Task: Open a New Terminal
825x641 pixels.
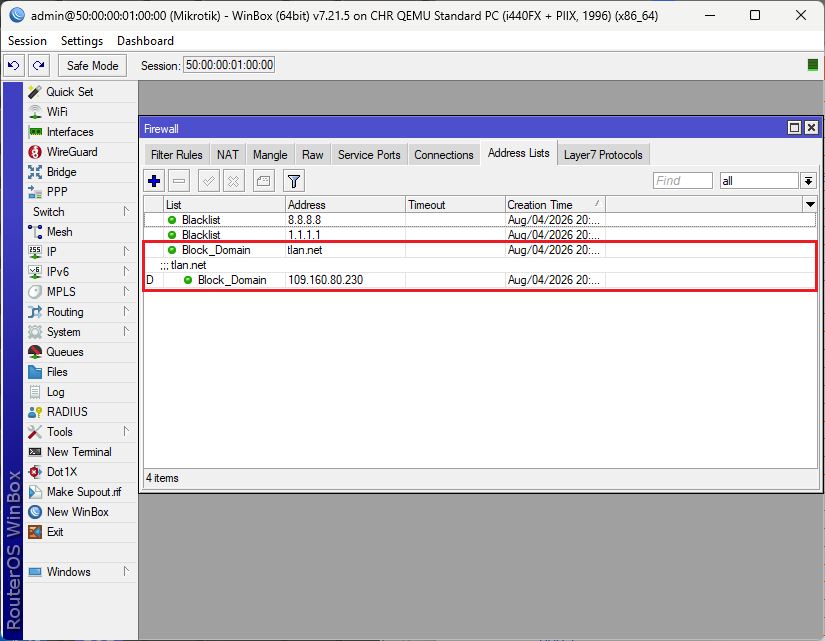Action: (x=81, y=452)
